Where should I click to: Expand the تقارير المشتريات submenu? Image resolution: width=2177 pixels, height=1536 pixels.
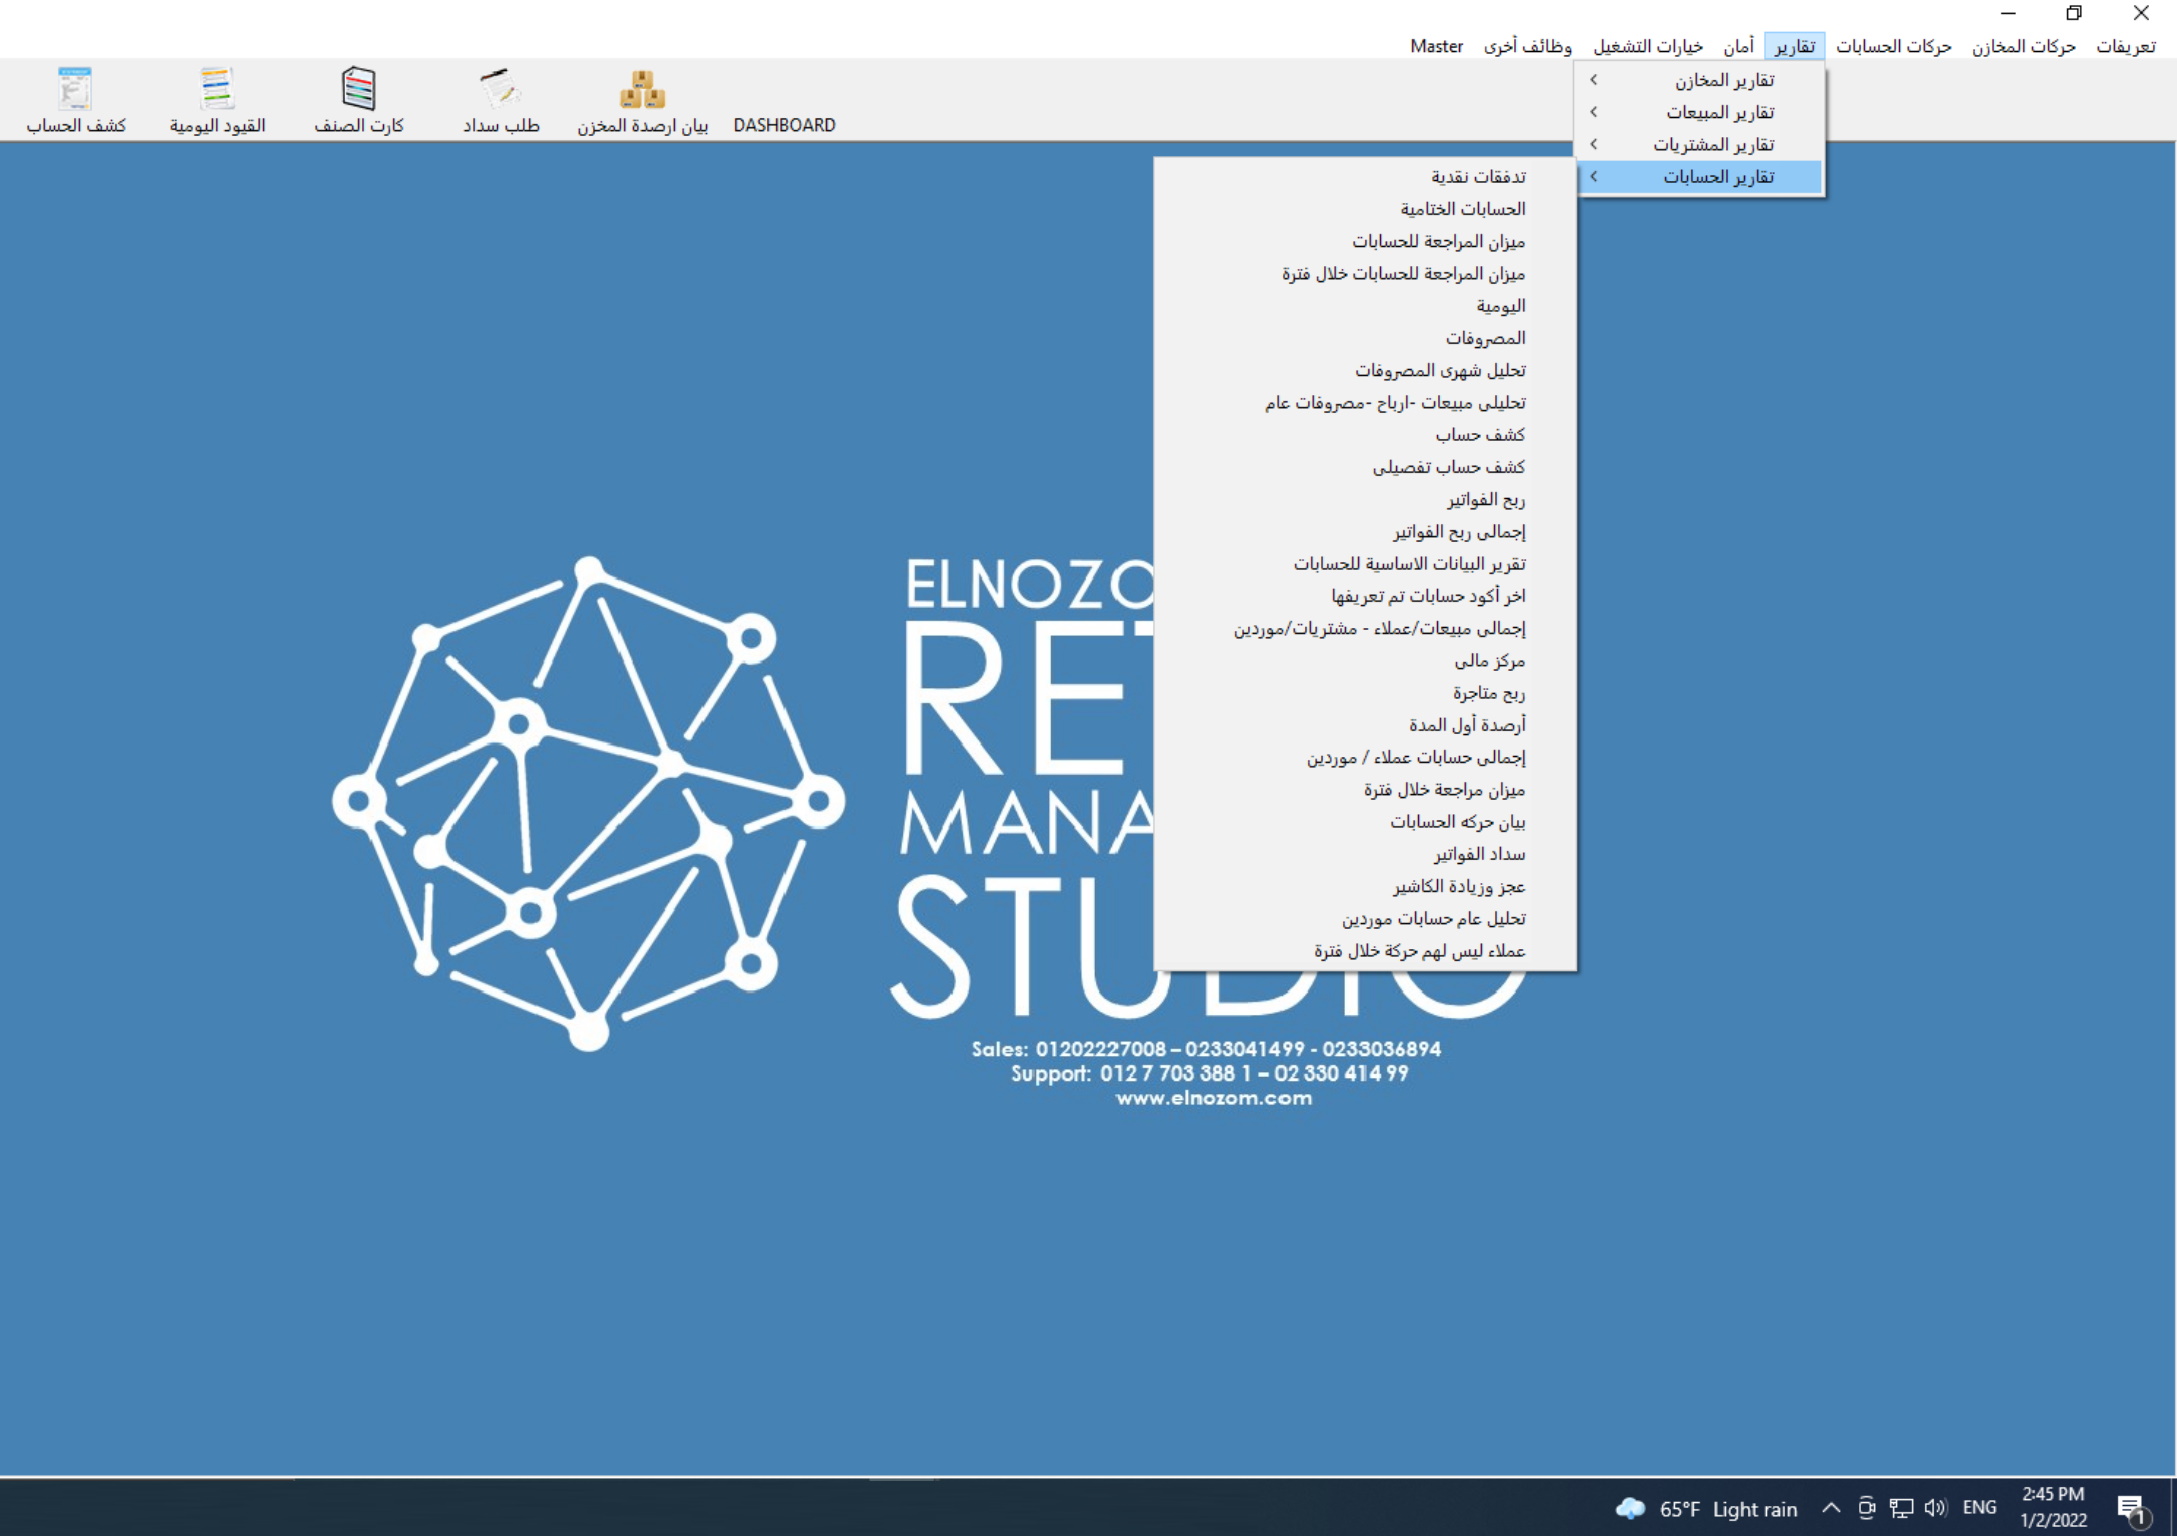(1700, 144)
